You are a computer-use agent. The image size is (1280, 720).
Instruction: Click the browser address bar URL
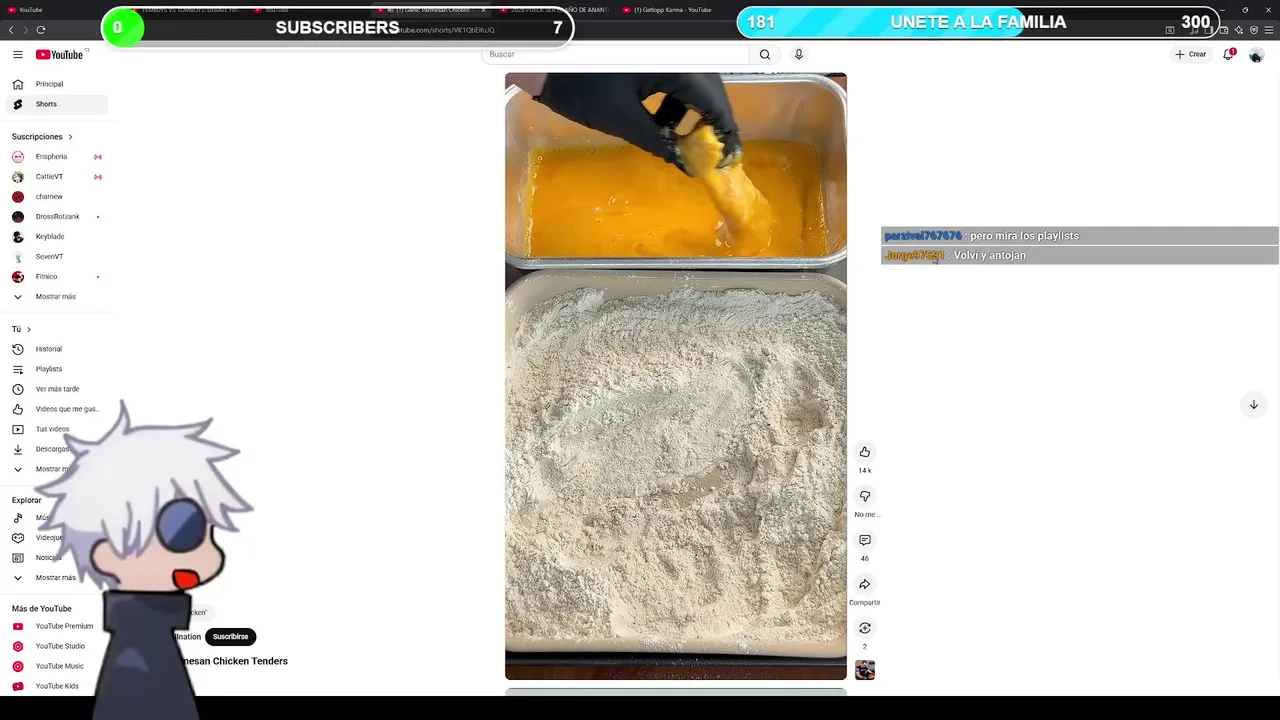click(448, 30)
